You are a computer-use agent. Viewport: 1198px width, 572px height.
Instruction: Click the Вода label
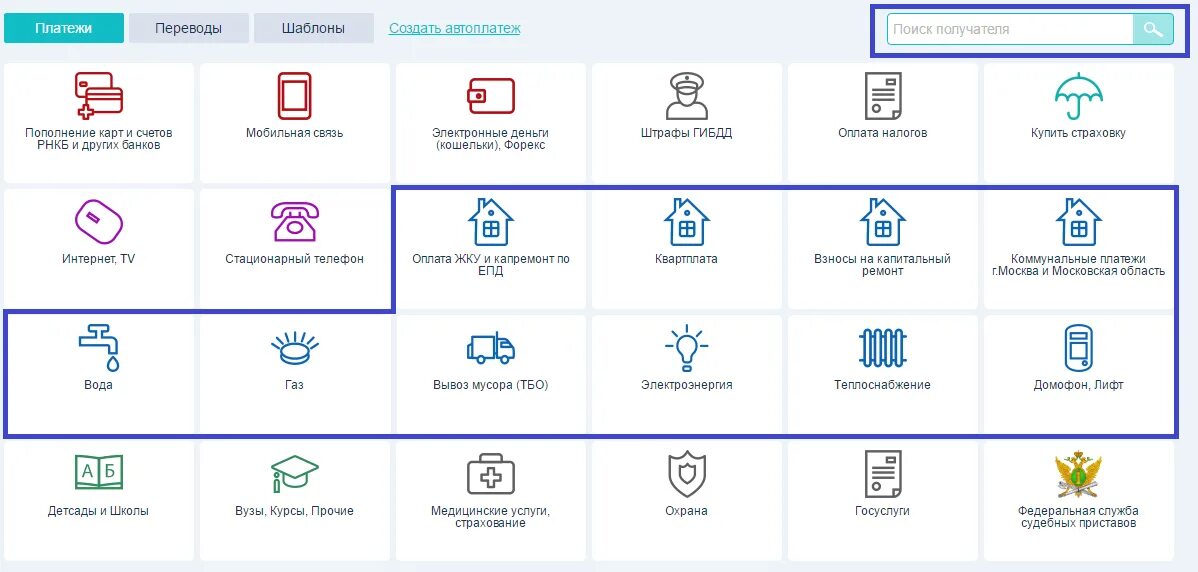pyautogui.click(x=99, y=385)
